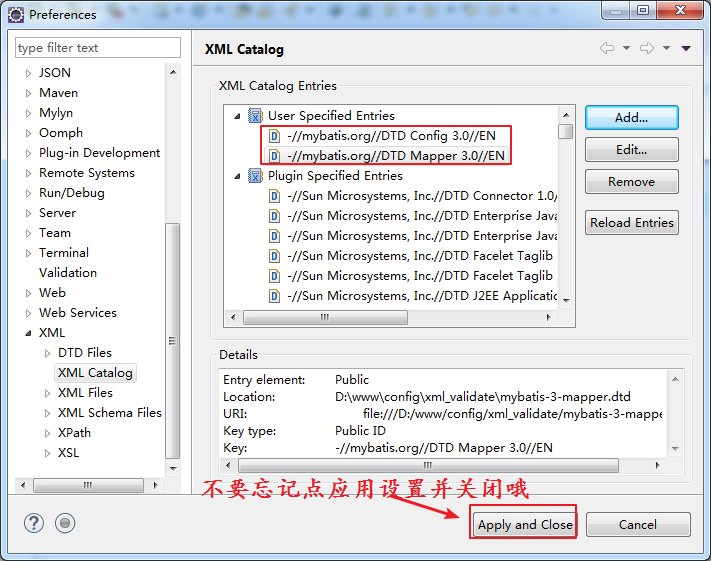Image resolution: width=711 pixels, height=561 pixels.
Task: Expand the DTD Files node
Action: (48, 353)
